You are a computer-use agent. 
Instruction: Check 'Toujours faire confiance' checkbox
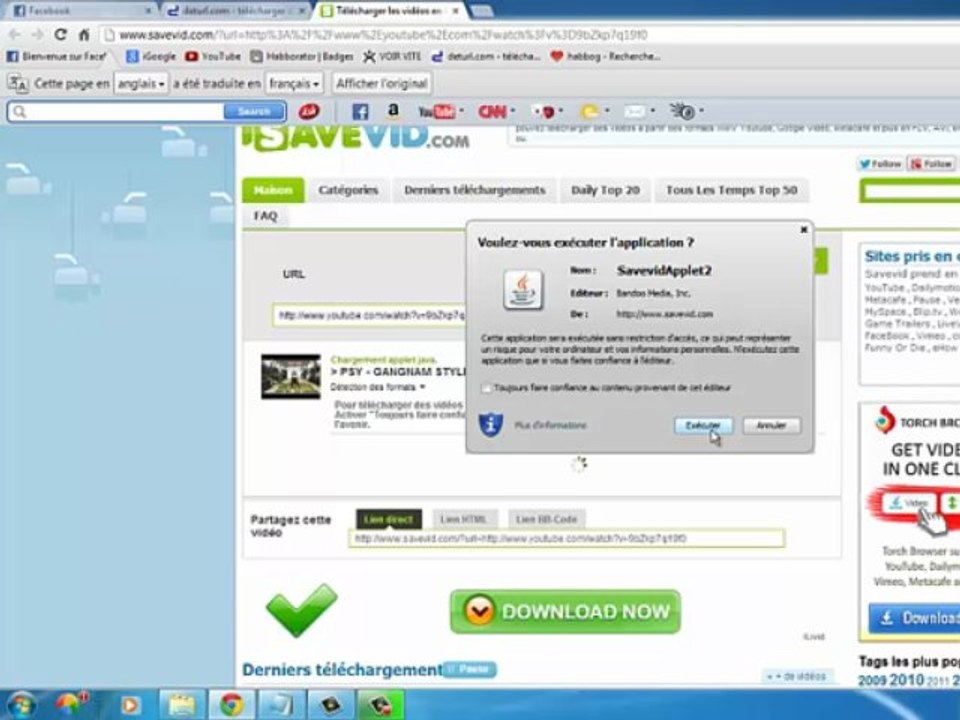(486, 388)
